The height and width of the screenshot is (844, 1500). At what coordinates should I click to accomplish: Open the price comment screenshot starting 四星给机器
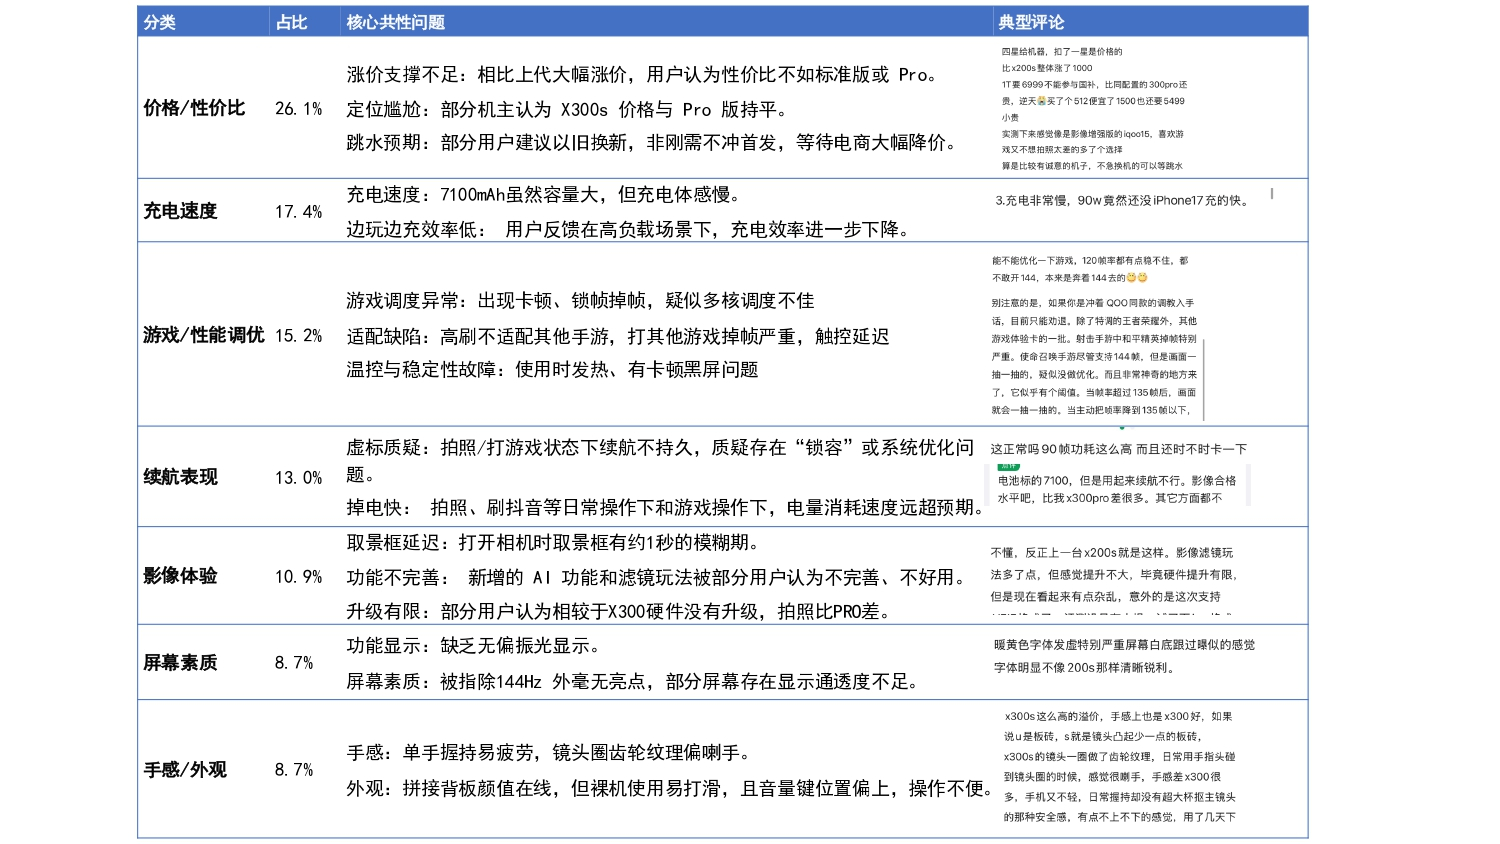coord(1095,108)
